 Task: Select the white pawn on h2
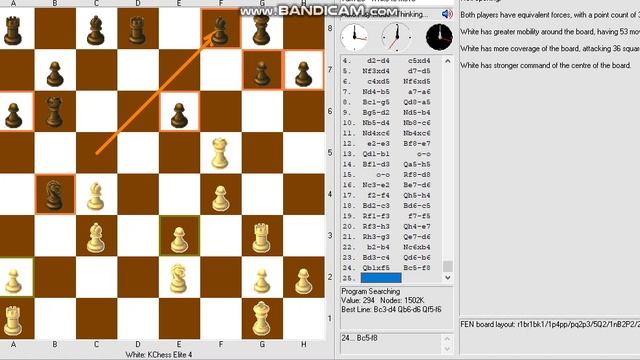click(x=303, y=281)
